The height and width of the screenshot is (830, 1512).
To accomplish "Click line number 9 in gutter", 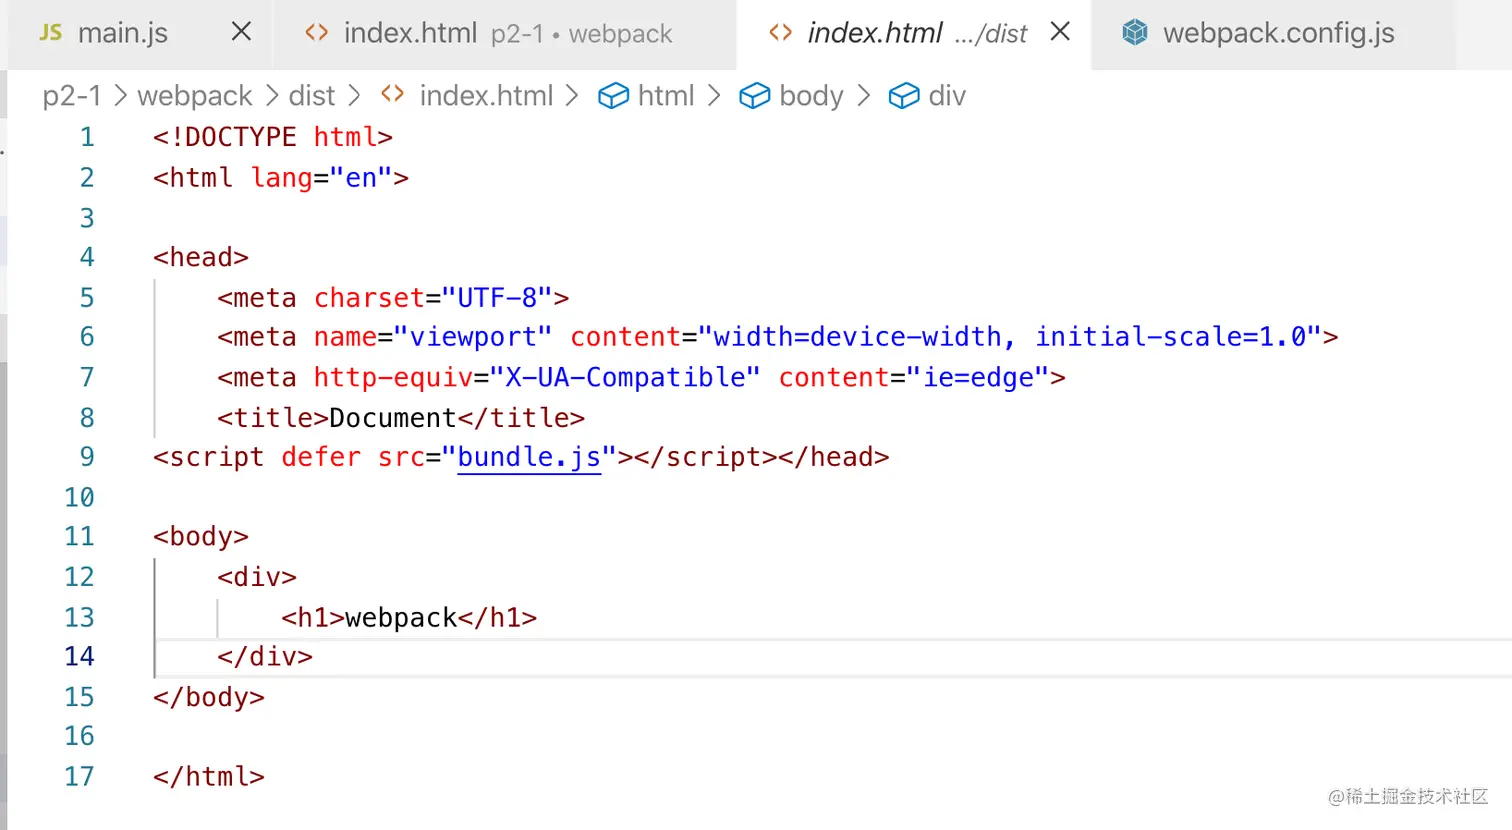I will [x=87, y=457].
